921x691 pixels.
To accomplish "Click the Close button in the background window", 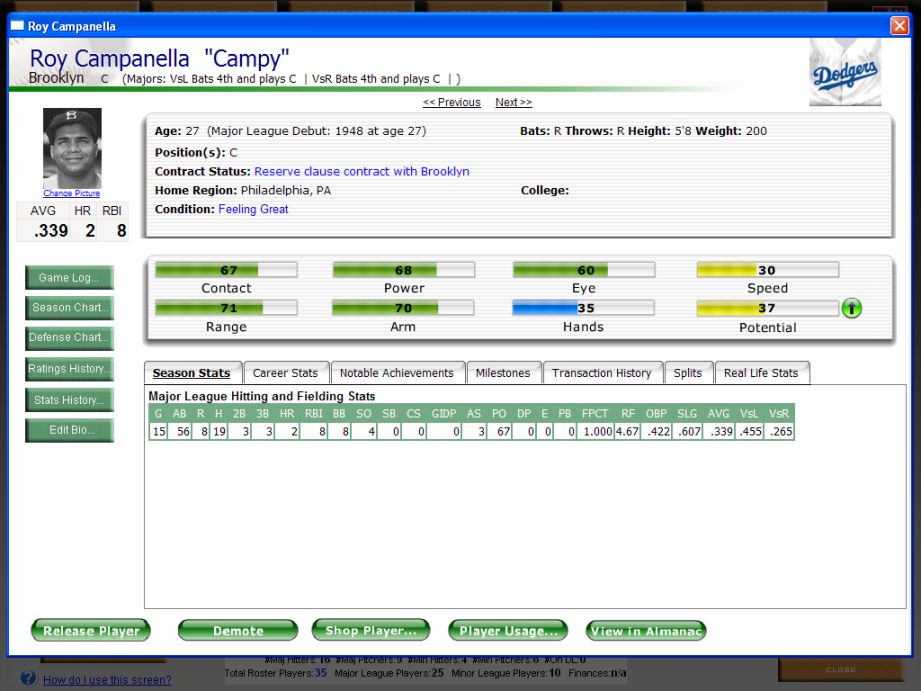I will pyautogui.click(x=841, y=670).
